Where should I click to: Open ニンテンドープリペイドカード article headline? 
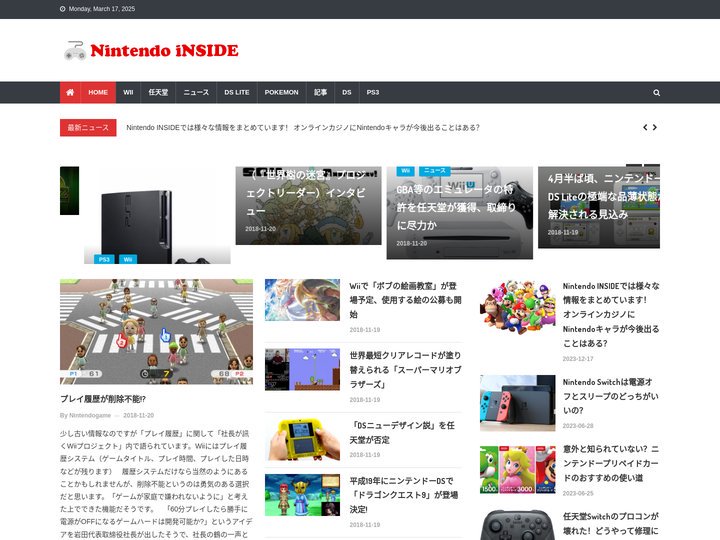coord(611,463)
